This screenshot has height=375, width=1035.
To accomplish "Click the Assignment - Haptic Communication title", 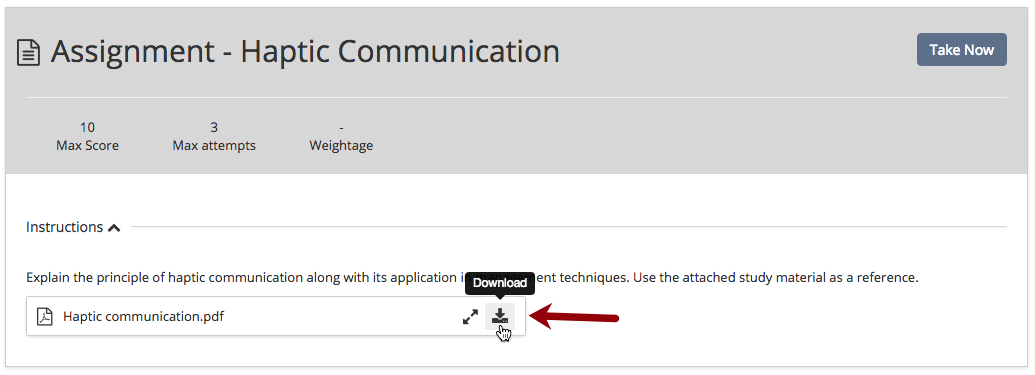I will [305, 51].
